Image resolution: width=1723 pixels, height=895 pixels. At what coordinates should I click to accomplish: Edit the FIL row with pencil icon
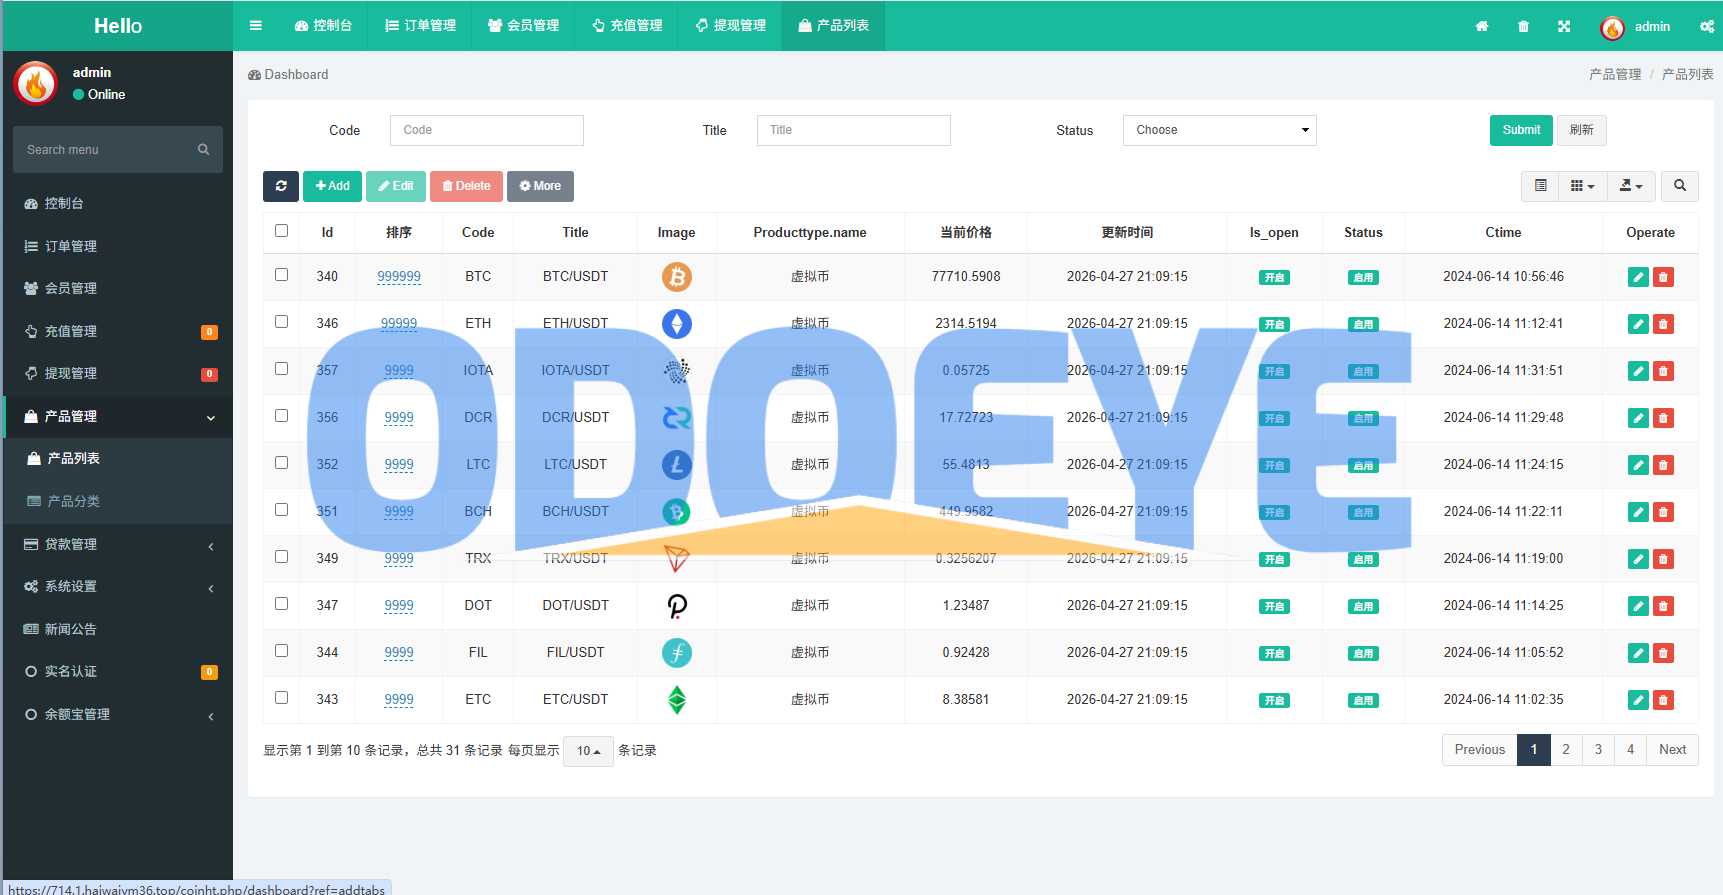tap(1638, 653)
